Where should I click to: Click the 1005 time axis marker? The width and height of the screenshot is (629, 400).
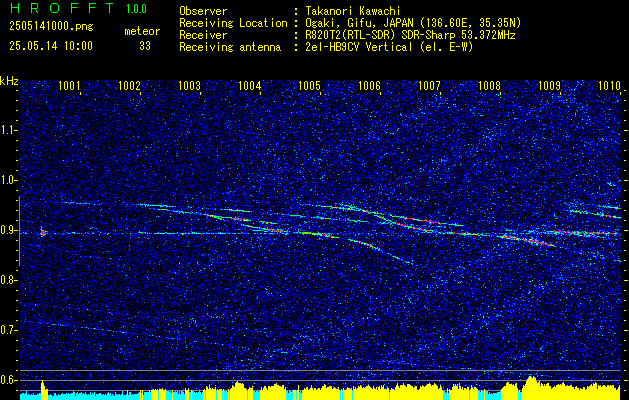[310, 85]
